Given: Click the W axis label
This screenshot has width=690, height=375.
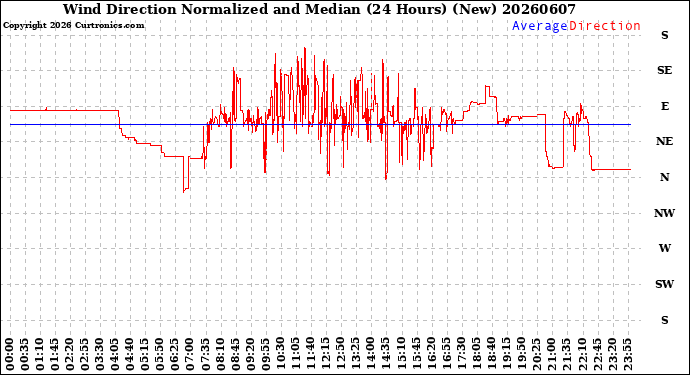Looking at the screenshot, I should click(x=665, y=248).
